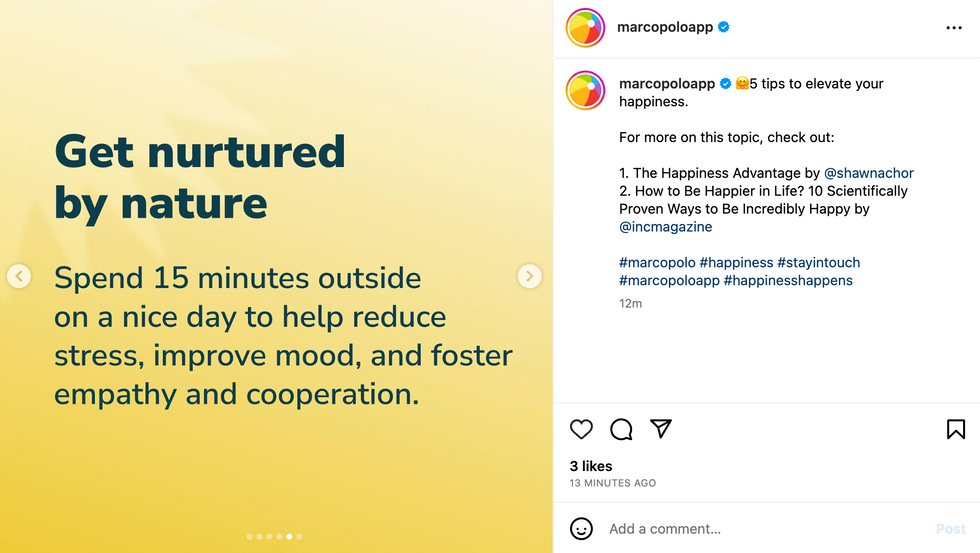Open the @incmagazine profile link
The width and height of the screenshot is (980, 553).
[665, 227]
